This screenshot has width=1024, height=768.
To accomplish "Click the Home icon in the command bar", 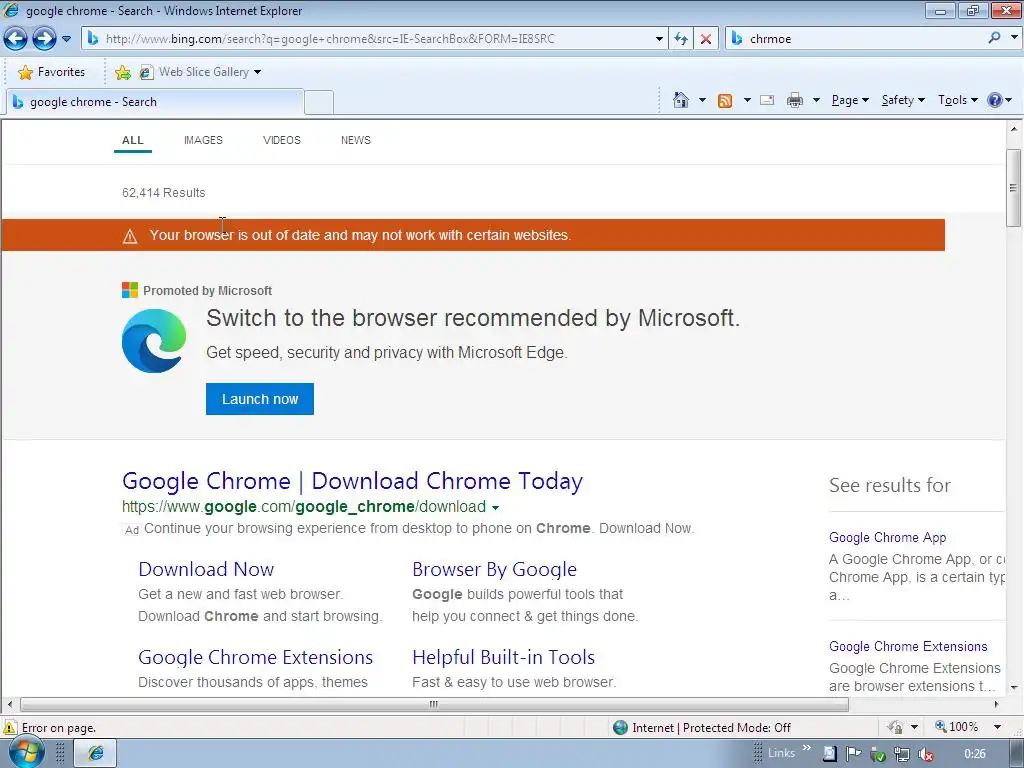I will click(x=680, y=100).
